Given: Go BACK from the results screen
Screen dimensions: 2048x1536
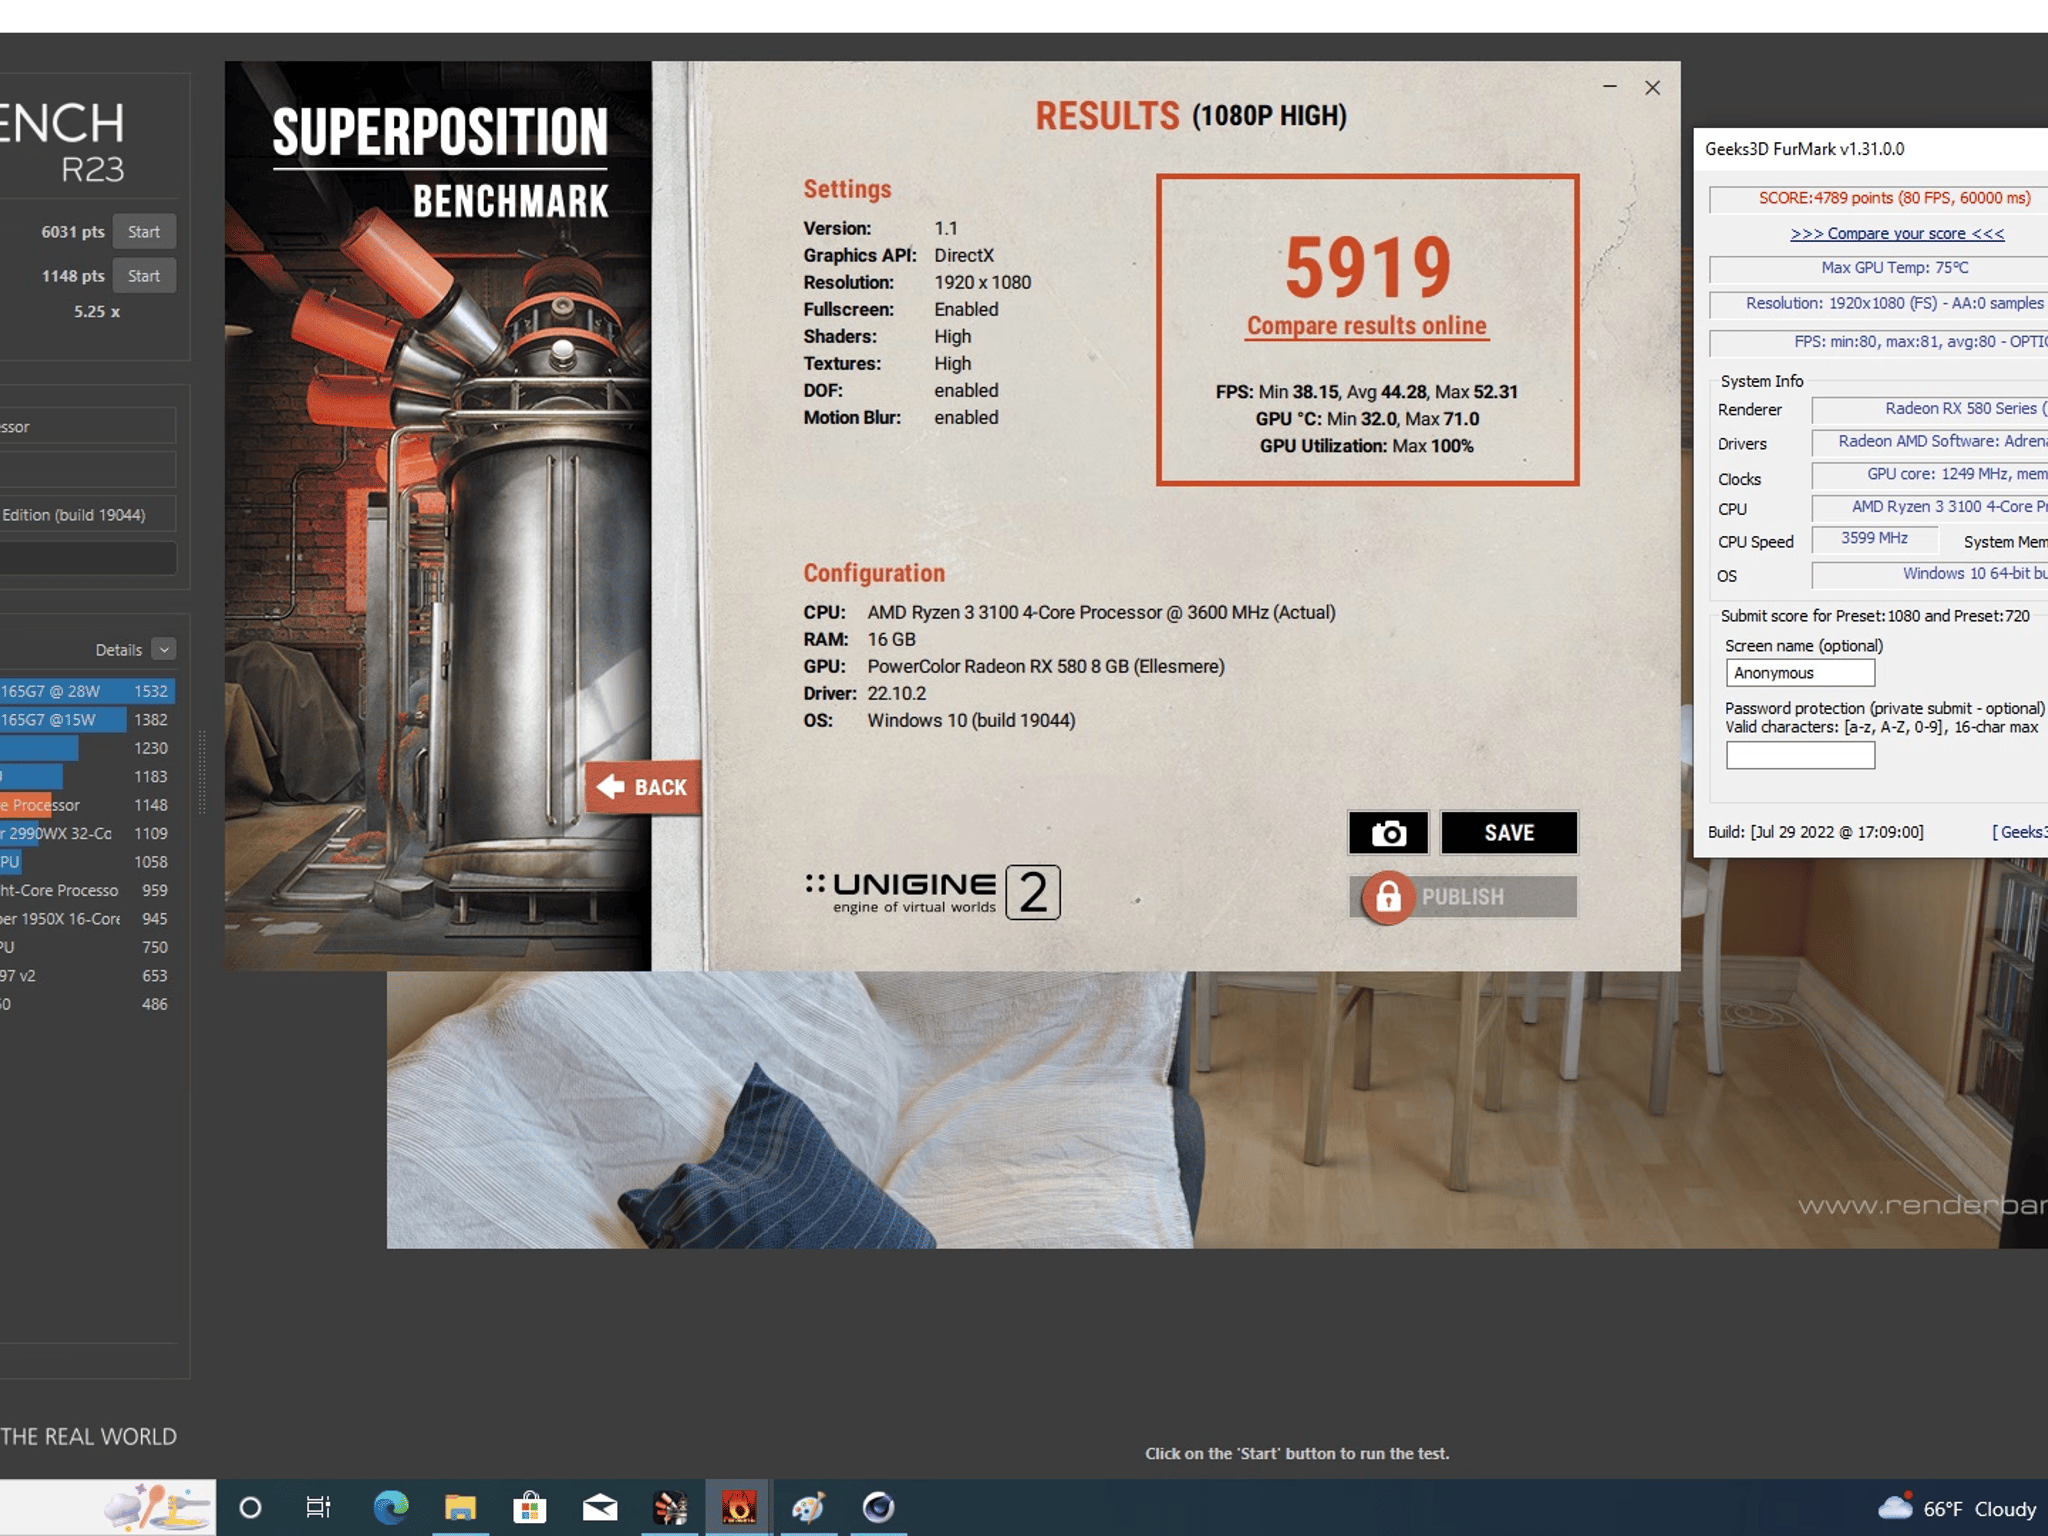Looking at the screenshot, I should coord(643,787).
